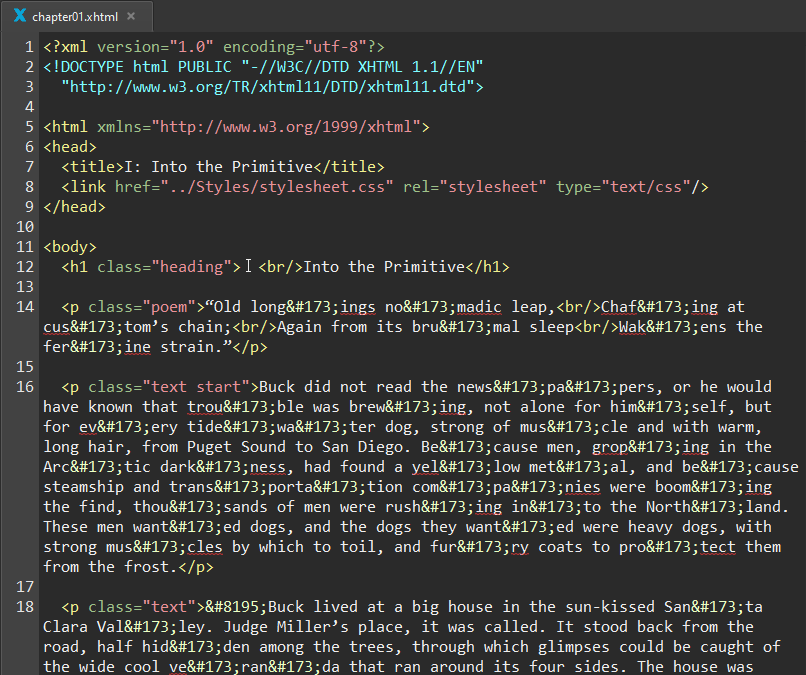Click the "../Styles/stylesheet.css" href value

click(x=277, y=187)
